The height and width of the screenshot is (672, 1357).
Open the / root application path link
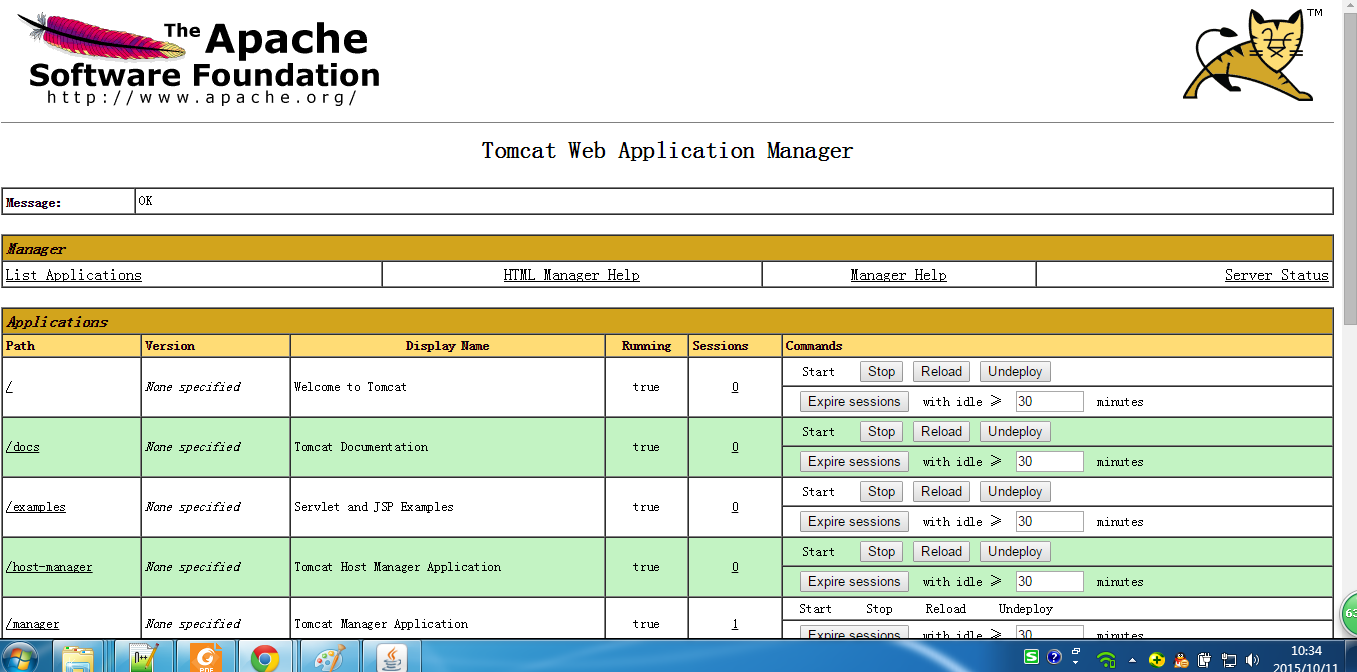[x=9, y=387]
